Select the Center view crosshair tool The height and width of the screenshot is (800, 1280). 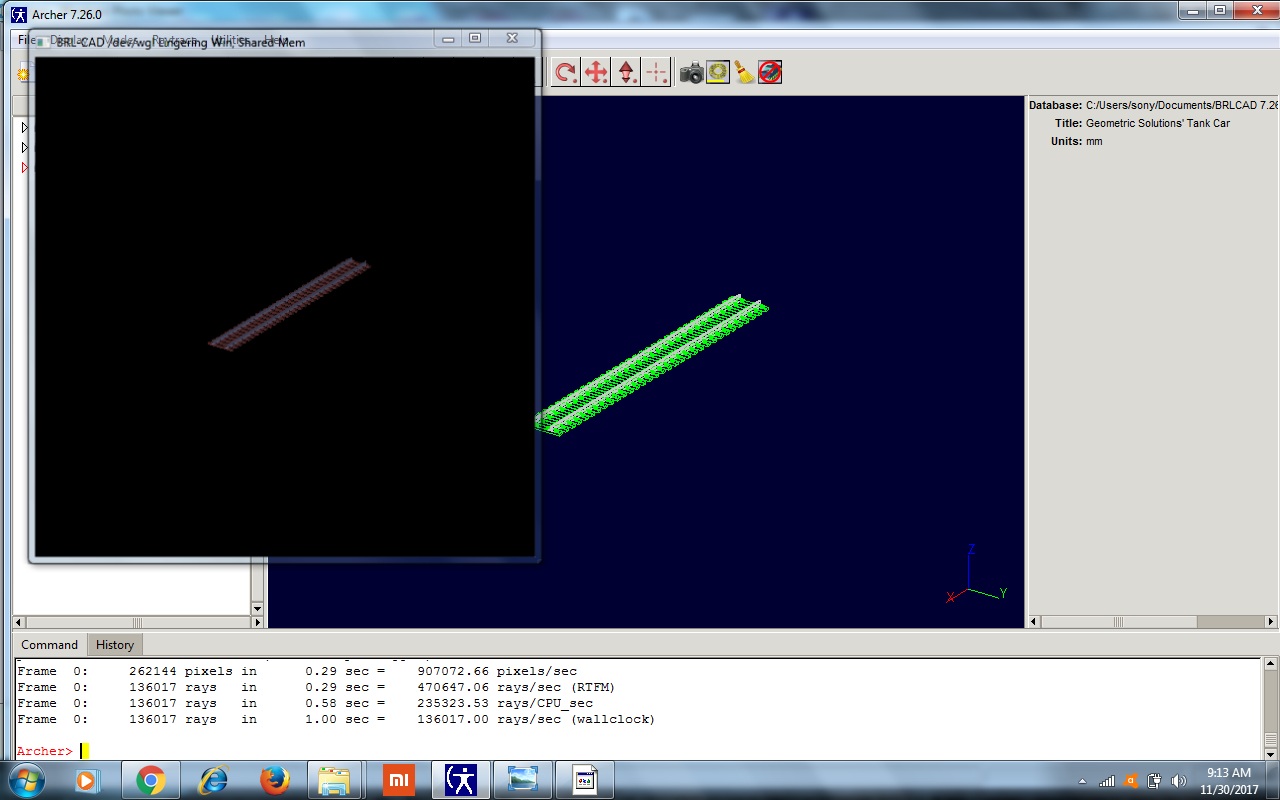tap(656, 72)
